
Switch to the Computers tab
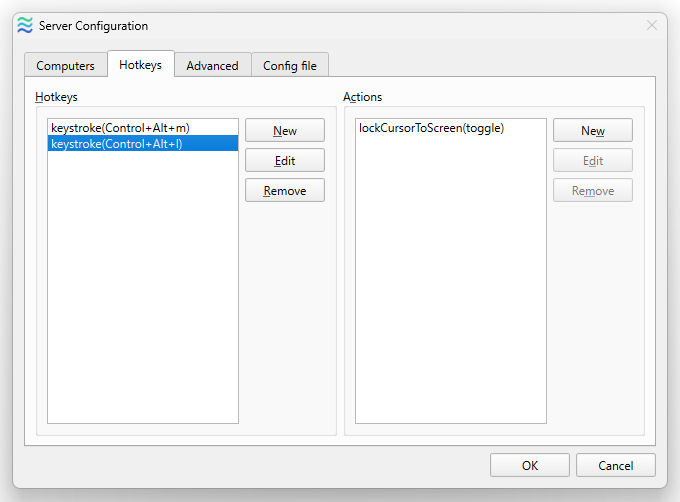pos(65,65)
